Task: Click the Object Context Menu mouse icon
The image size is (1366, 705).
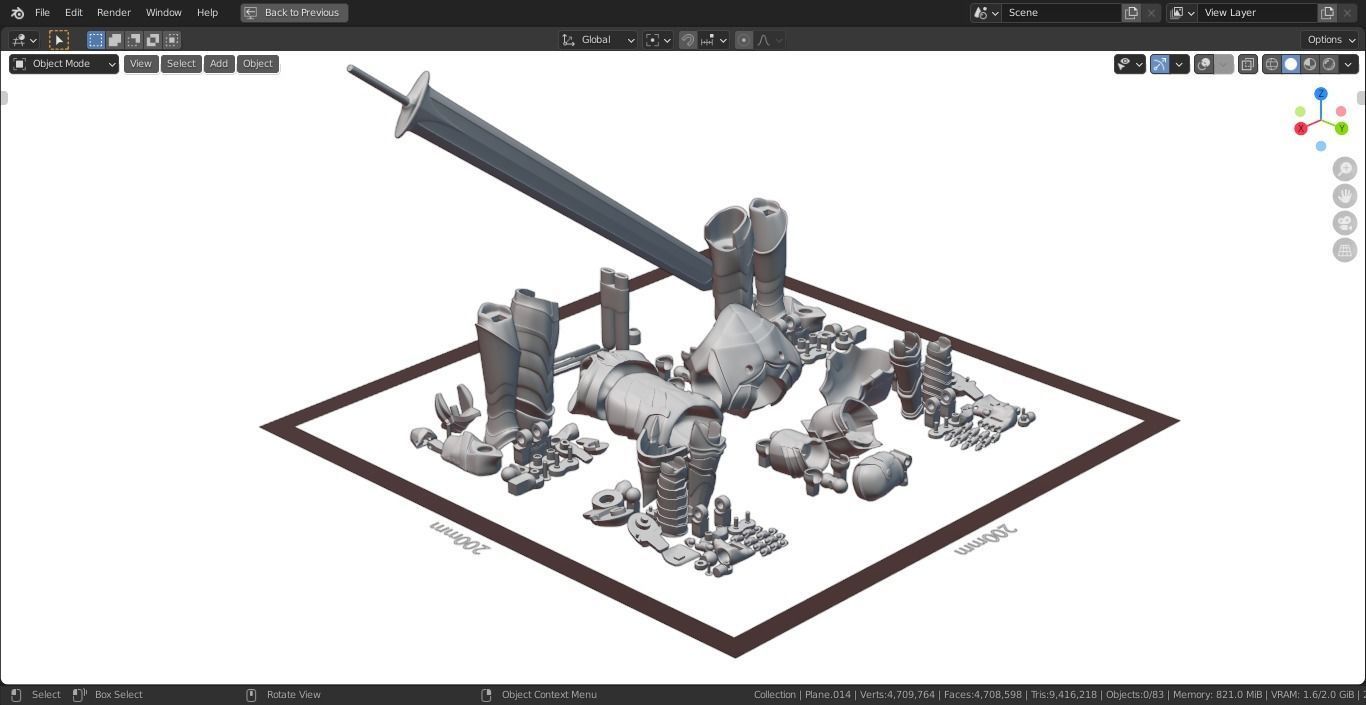Action: pyautogui.click(x=486, y=695)
